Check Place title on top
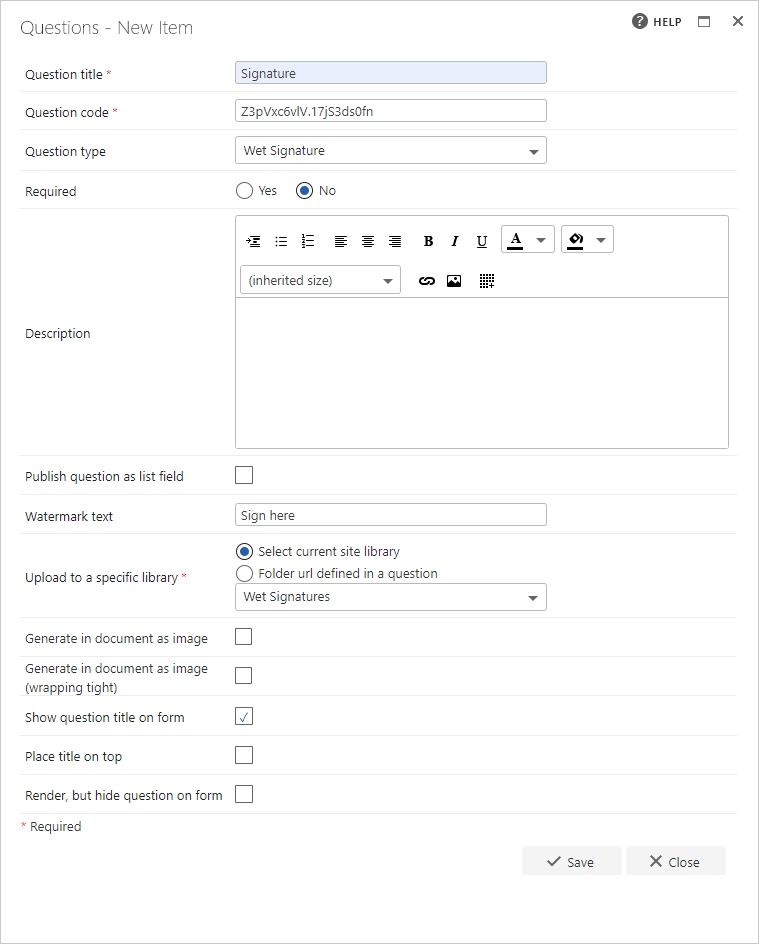This screenshot has height=944, width=759. pyautogui.click(x=244, y=755)
